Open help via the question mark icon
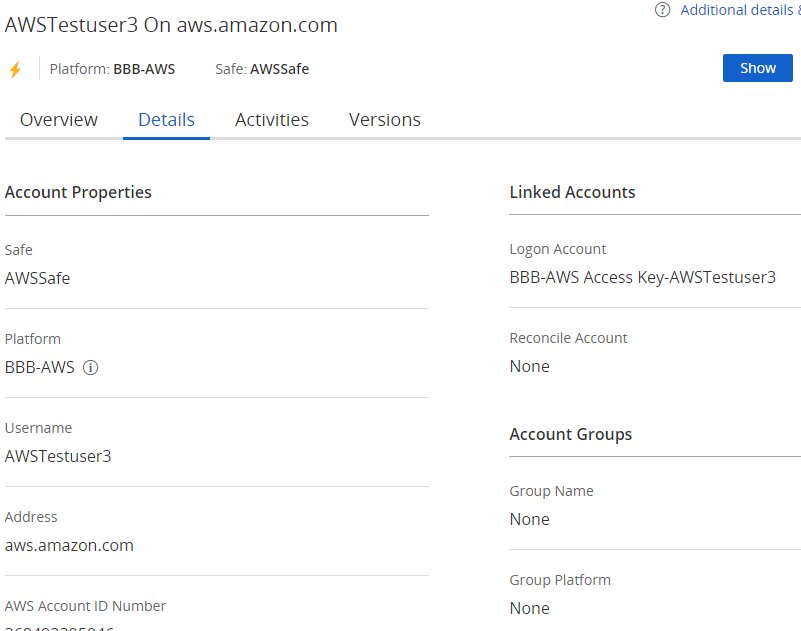 pos(662,10)
